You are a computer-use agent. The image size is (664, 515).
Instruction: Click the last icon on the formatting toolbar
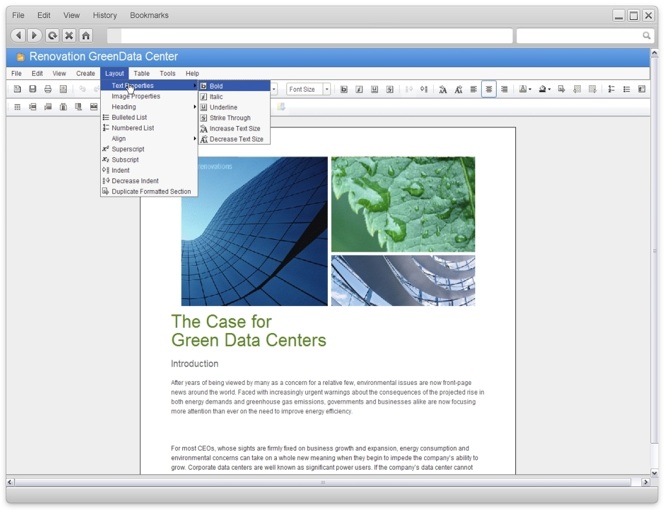click(x=642, y=89)
